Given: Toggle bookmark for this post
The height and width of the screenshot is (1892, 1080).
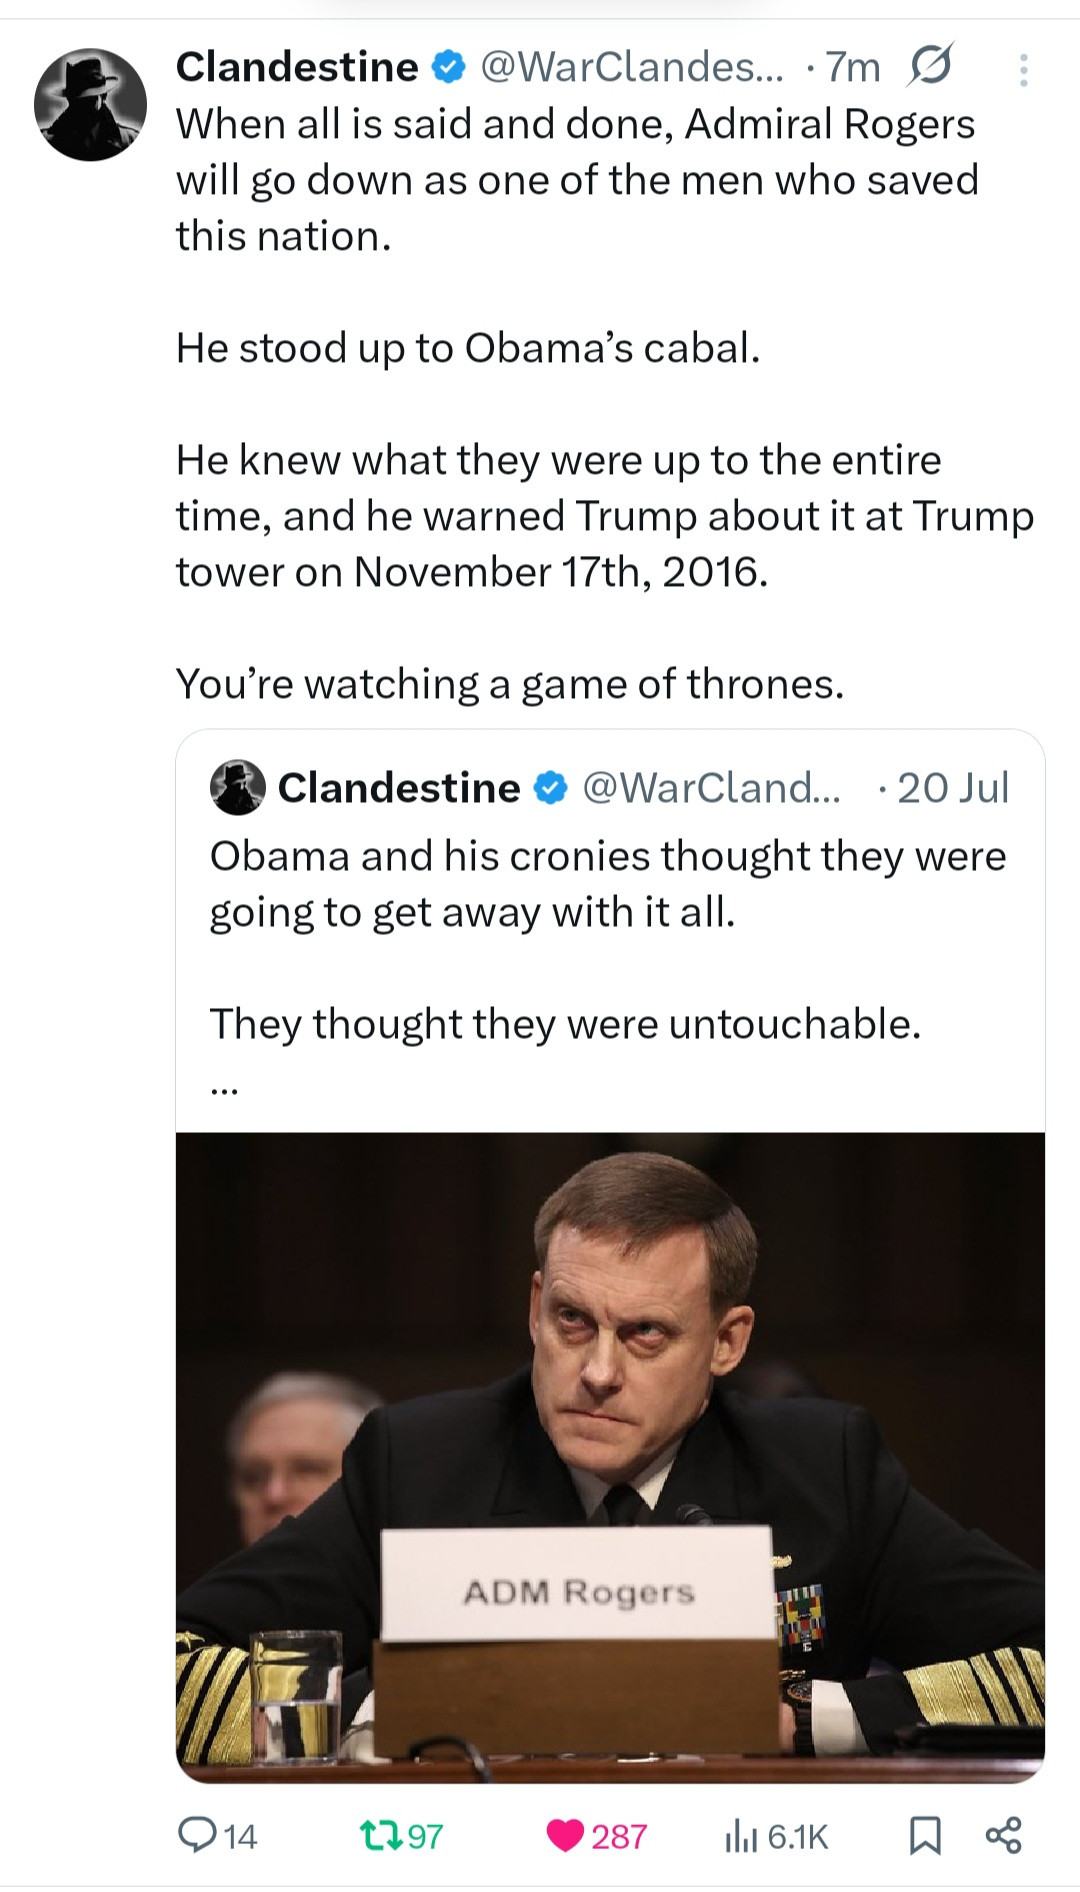Looking at the screenshot, I should [x=924, y=1835].
